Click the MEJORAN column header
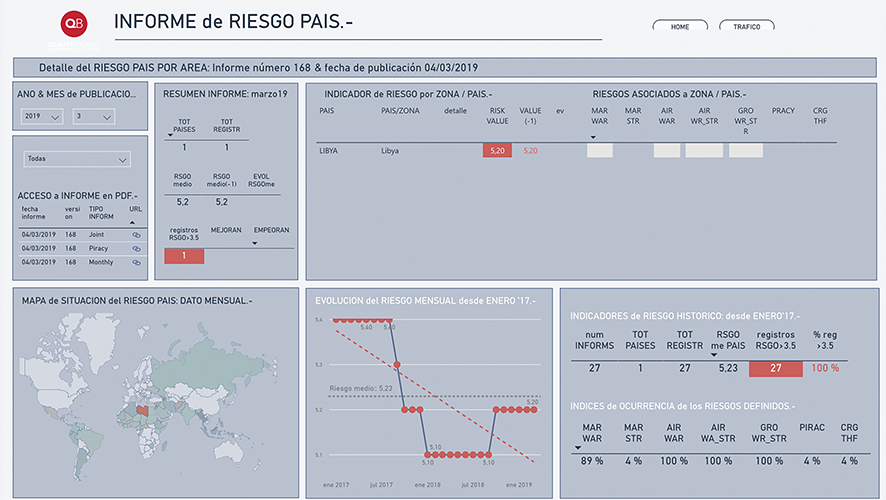Viewport: 886px width, 500px height. pos(226,231)
